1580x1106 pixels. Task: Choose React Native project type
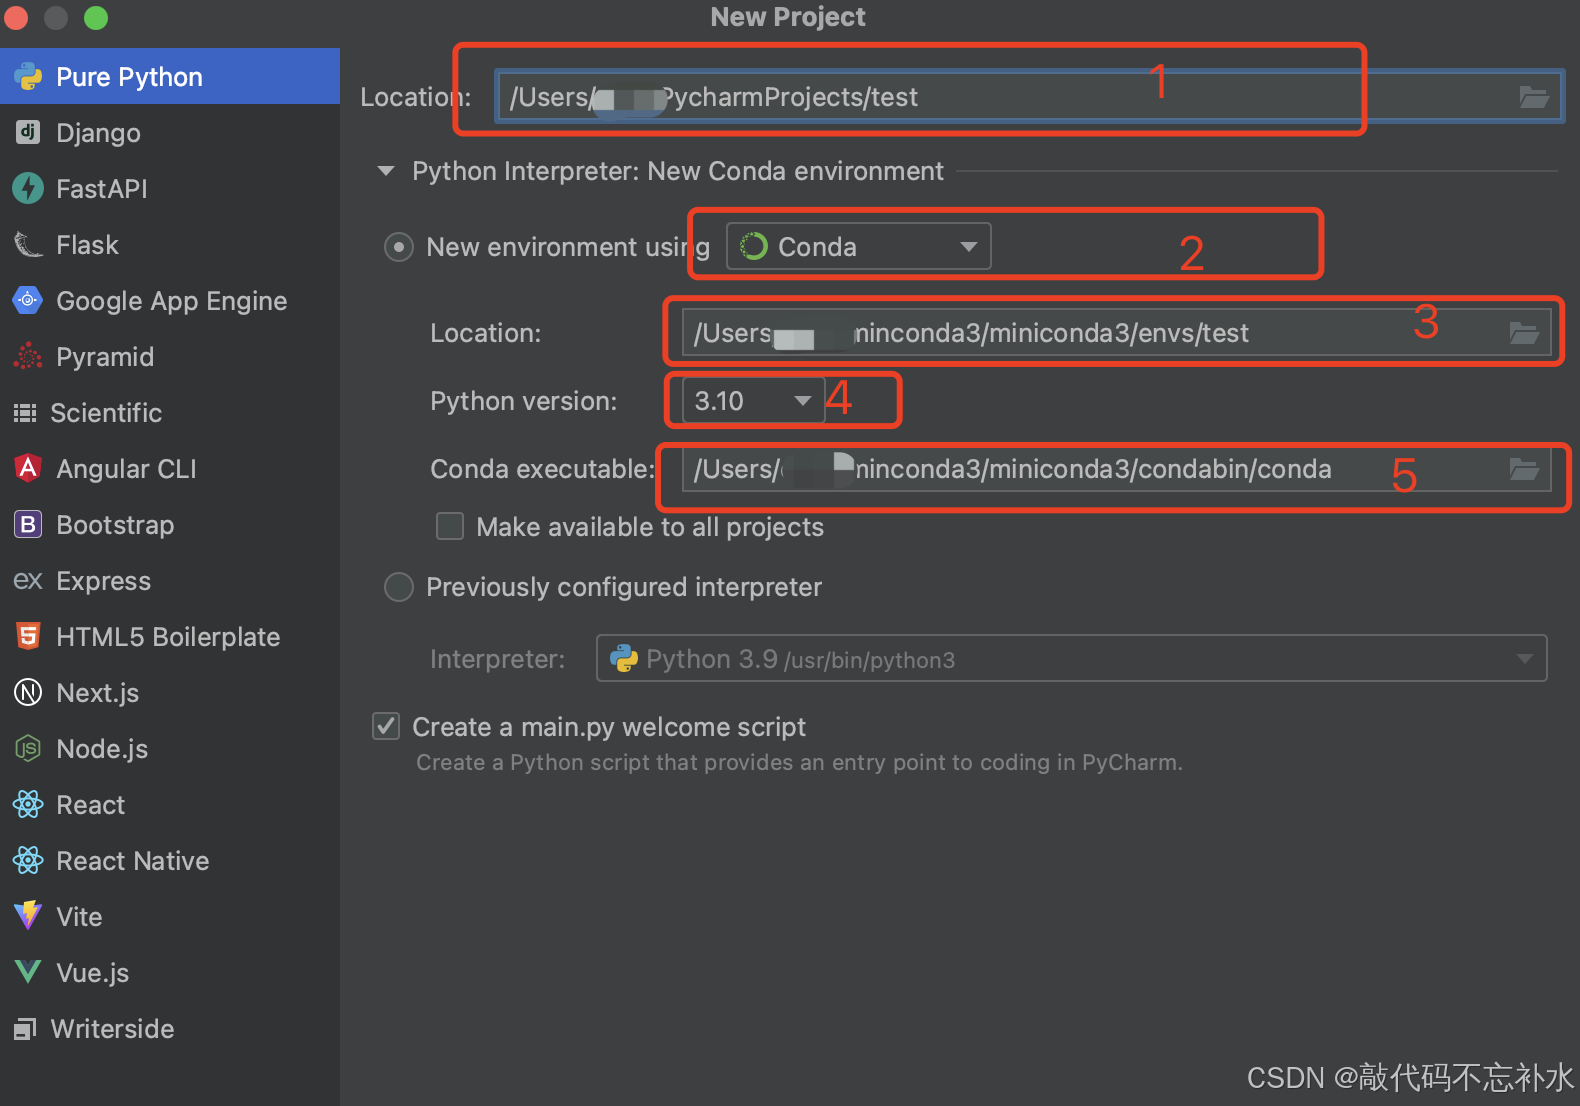pos(170,860)
